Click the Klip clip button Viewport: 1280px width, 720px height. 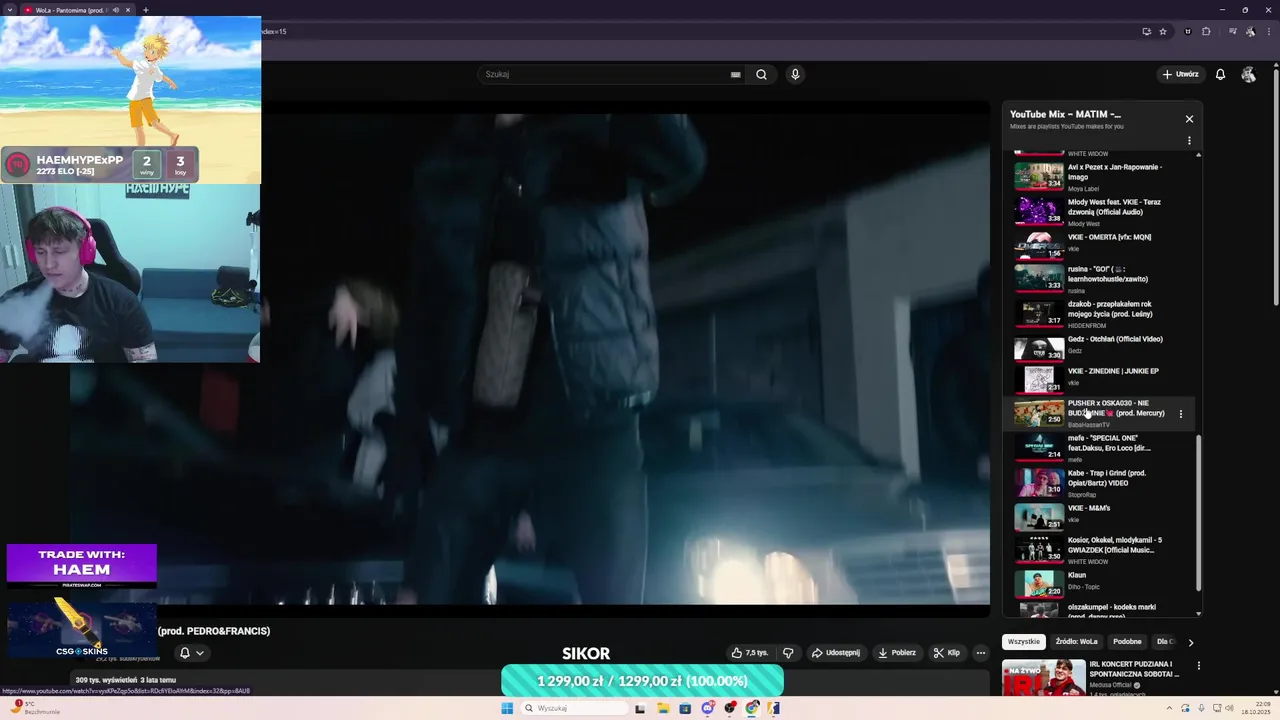pos(946,653)
